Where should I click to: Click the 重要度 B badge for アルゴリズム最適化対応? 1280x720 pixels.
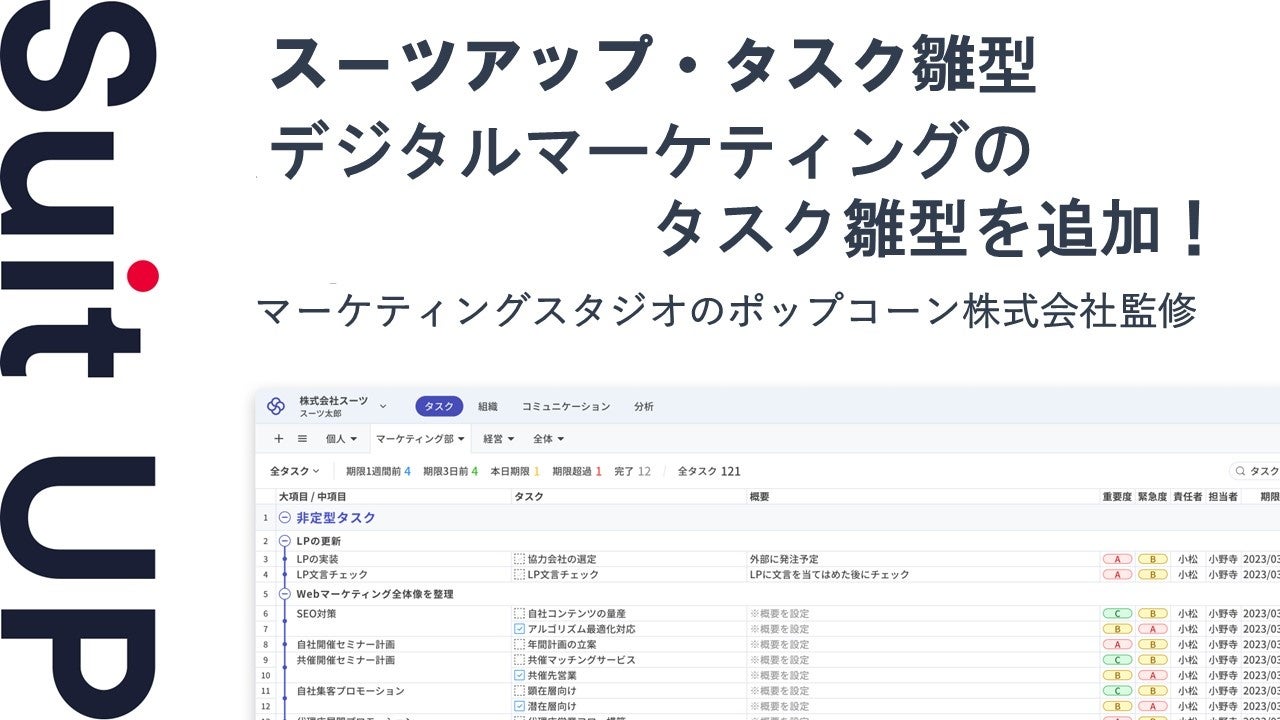1116,629
